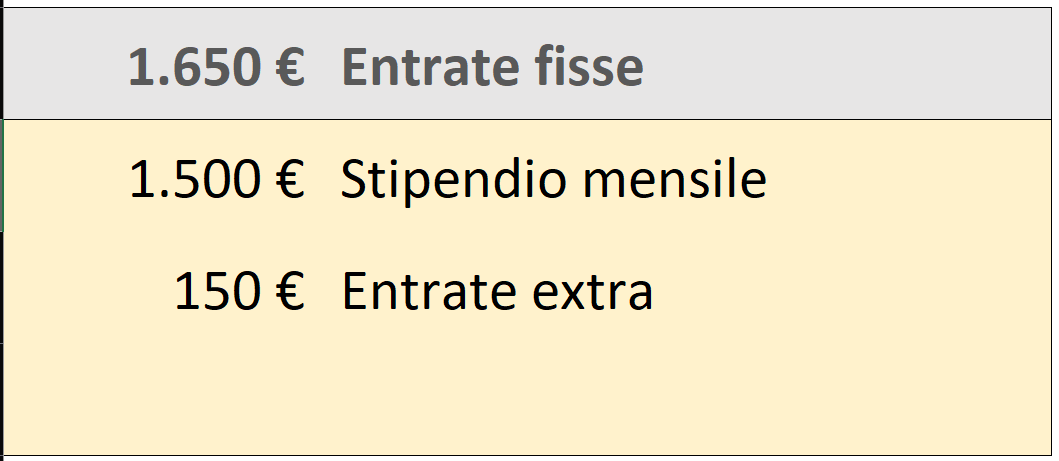The width and height of the screenshot is (1059, 461).
Task: Select the 150 € amount cell
Action: pyautogui.click(x=238, y=291)
